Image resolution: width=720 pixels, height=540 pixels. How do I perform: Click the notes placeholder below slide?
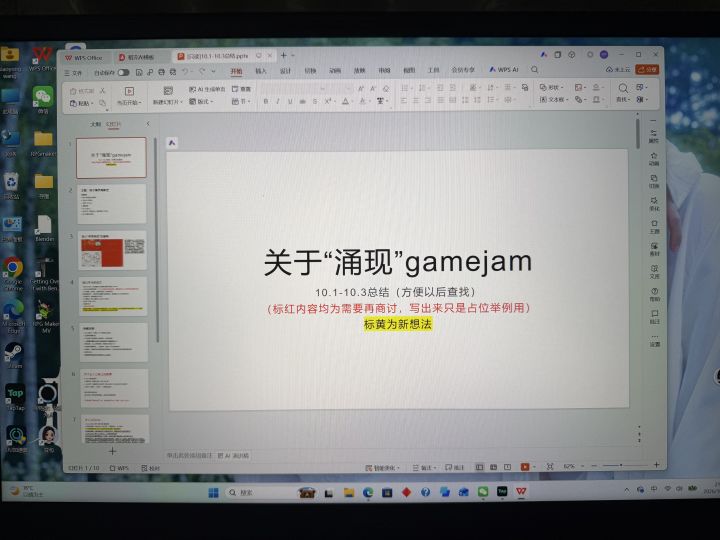pos(189,456)
